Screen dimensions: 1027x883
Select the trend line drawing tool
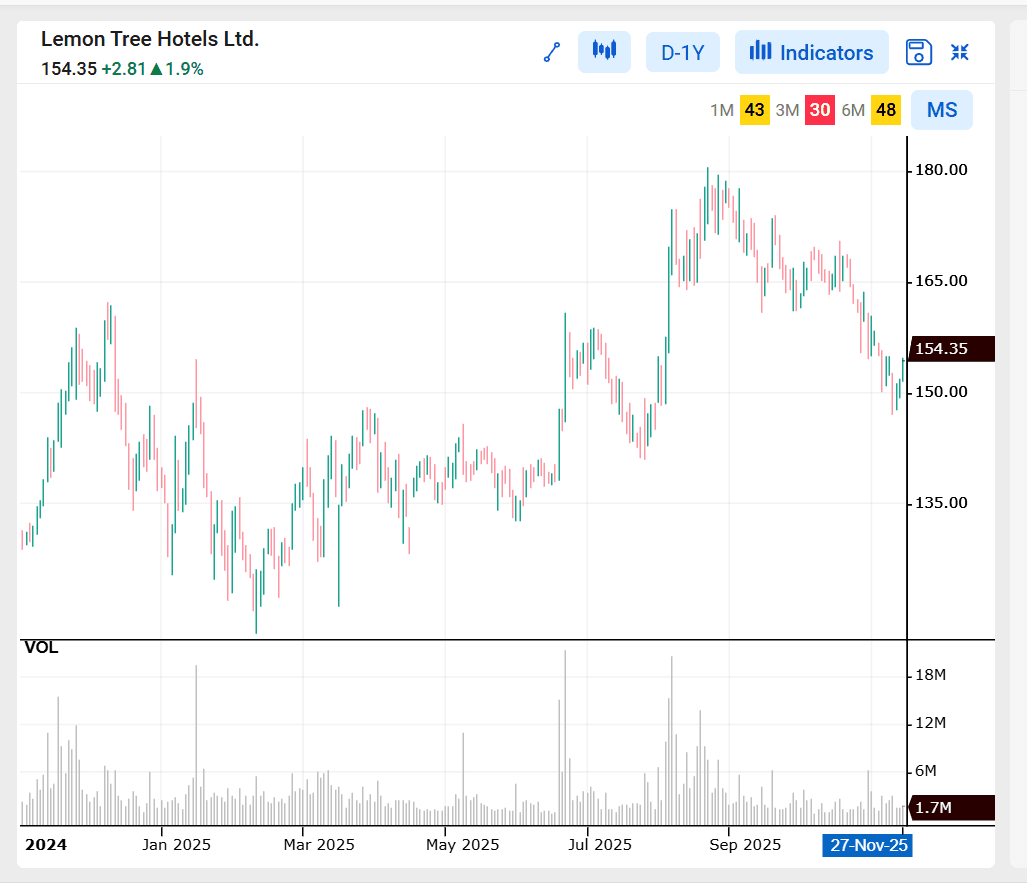coord(552,52)
